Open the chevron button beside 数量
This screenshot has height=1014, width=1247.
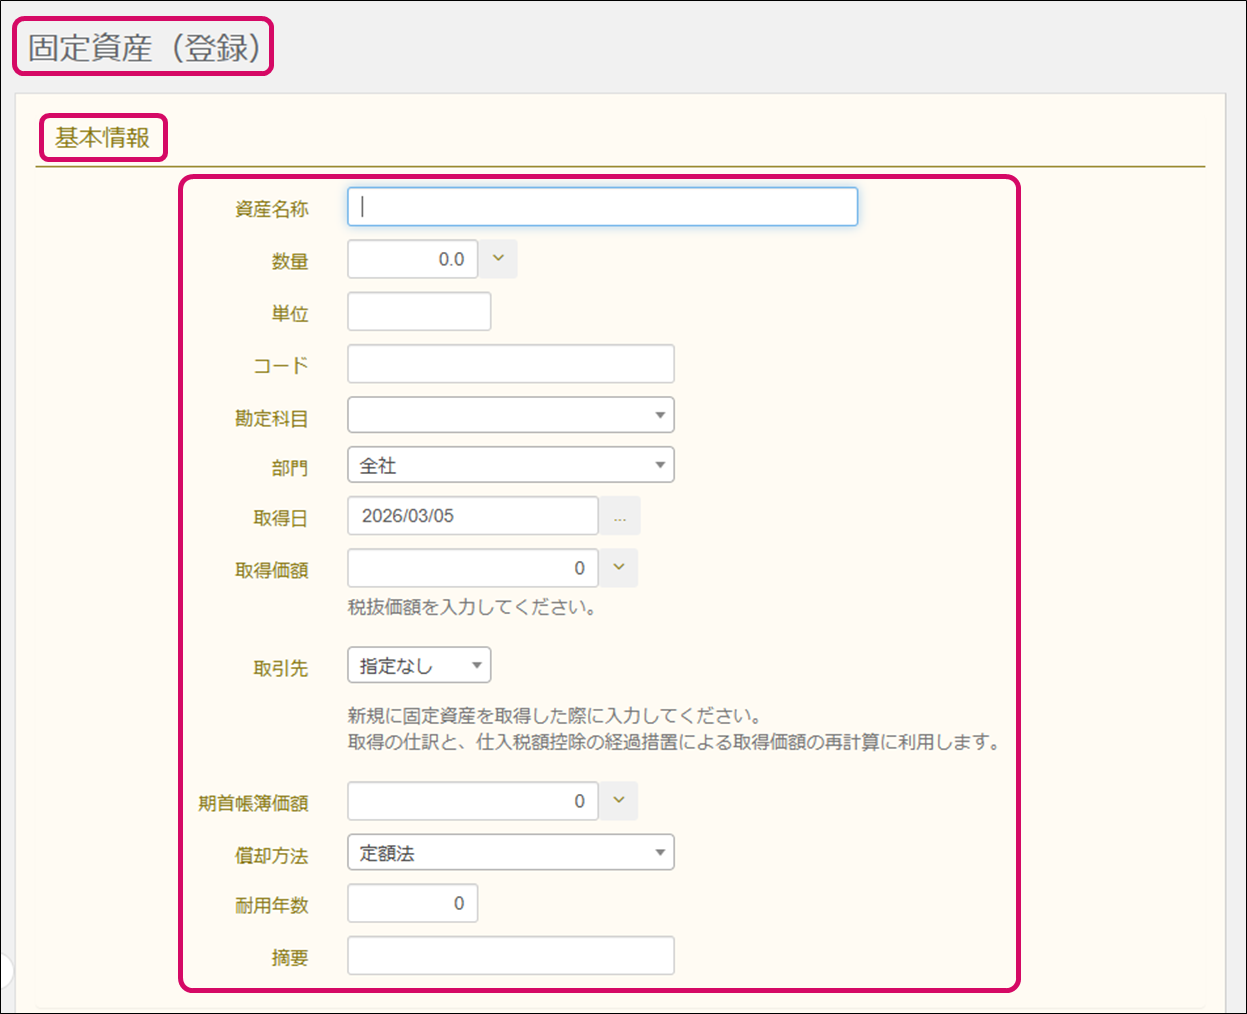click(x=498, y=259)
